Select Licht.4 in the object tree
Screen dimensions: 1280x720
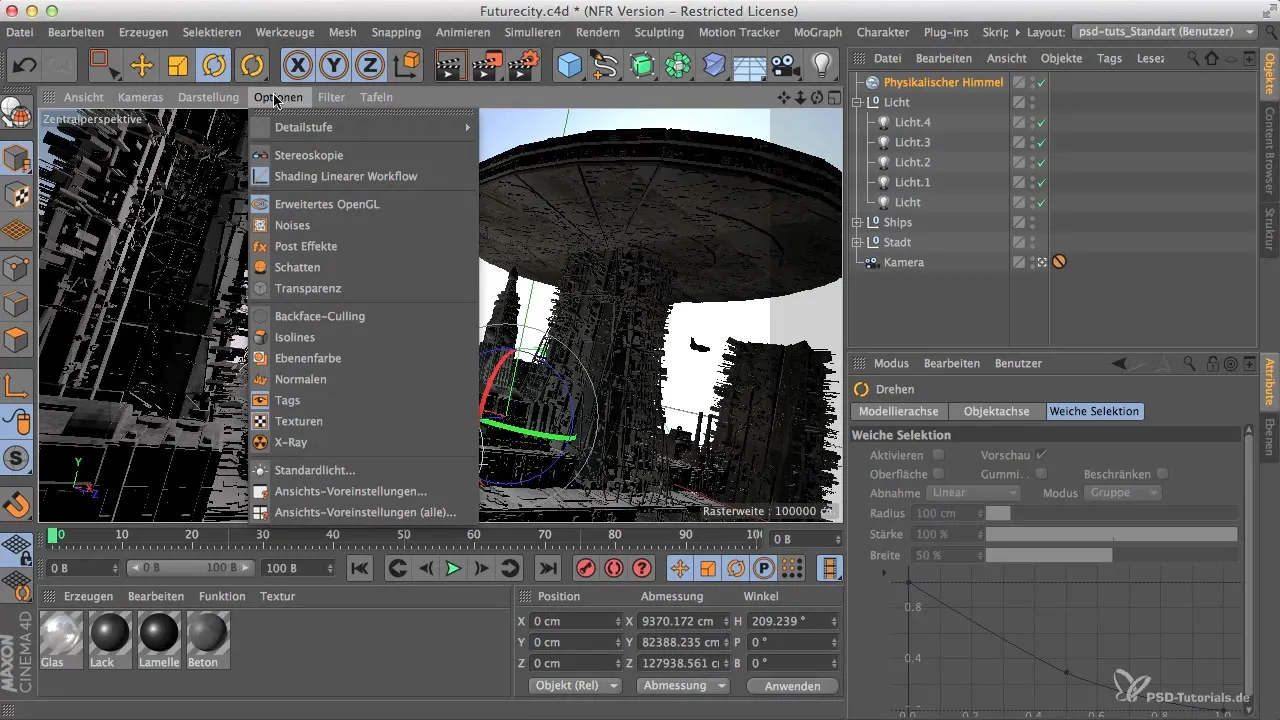912,122
